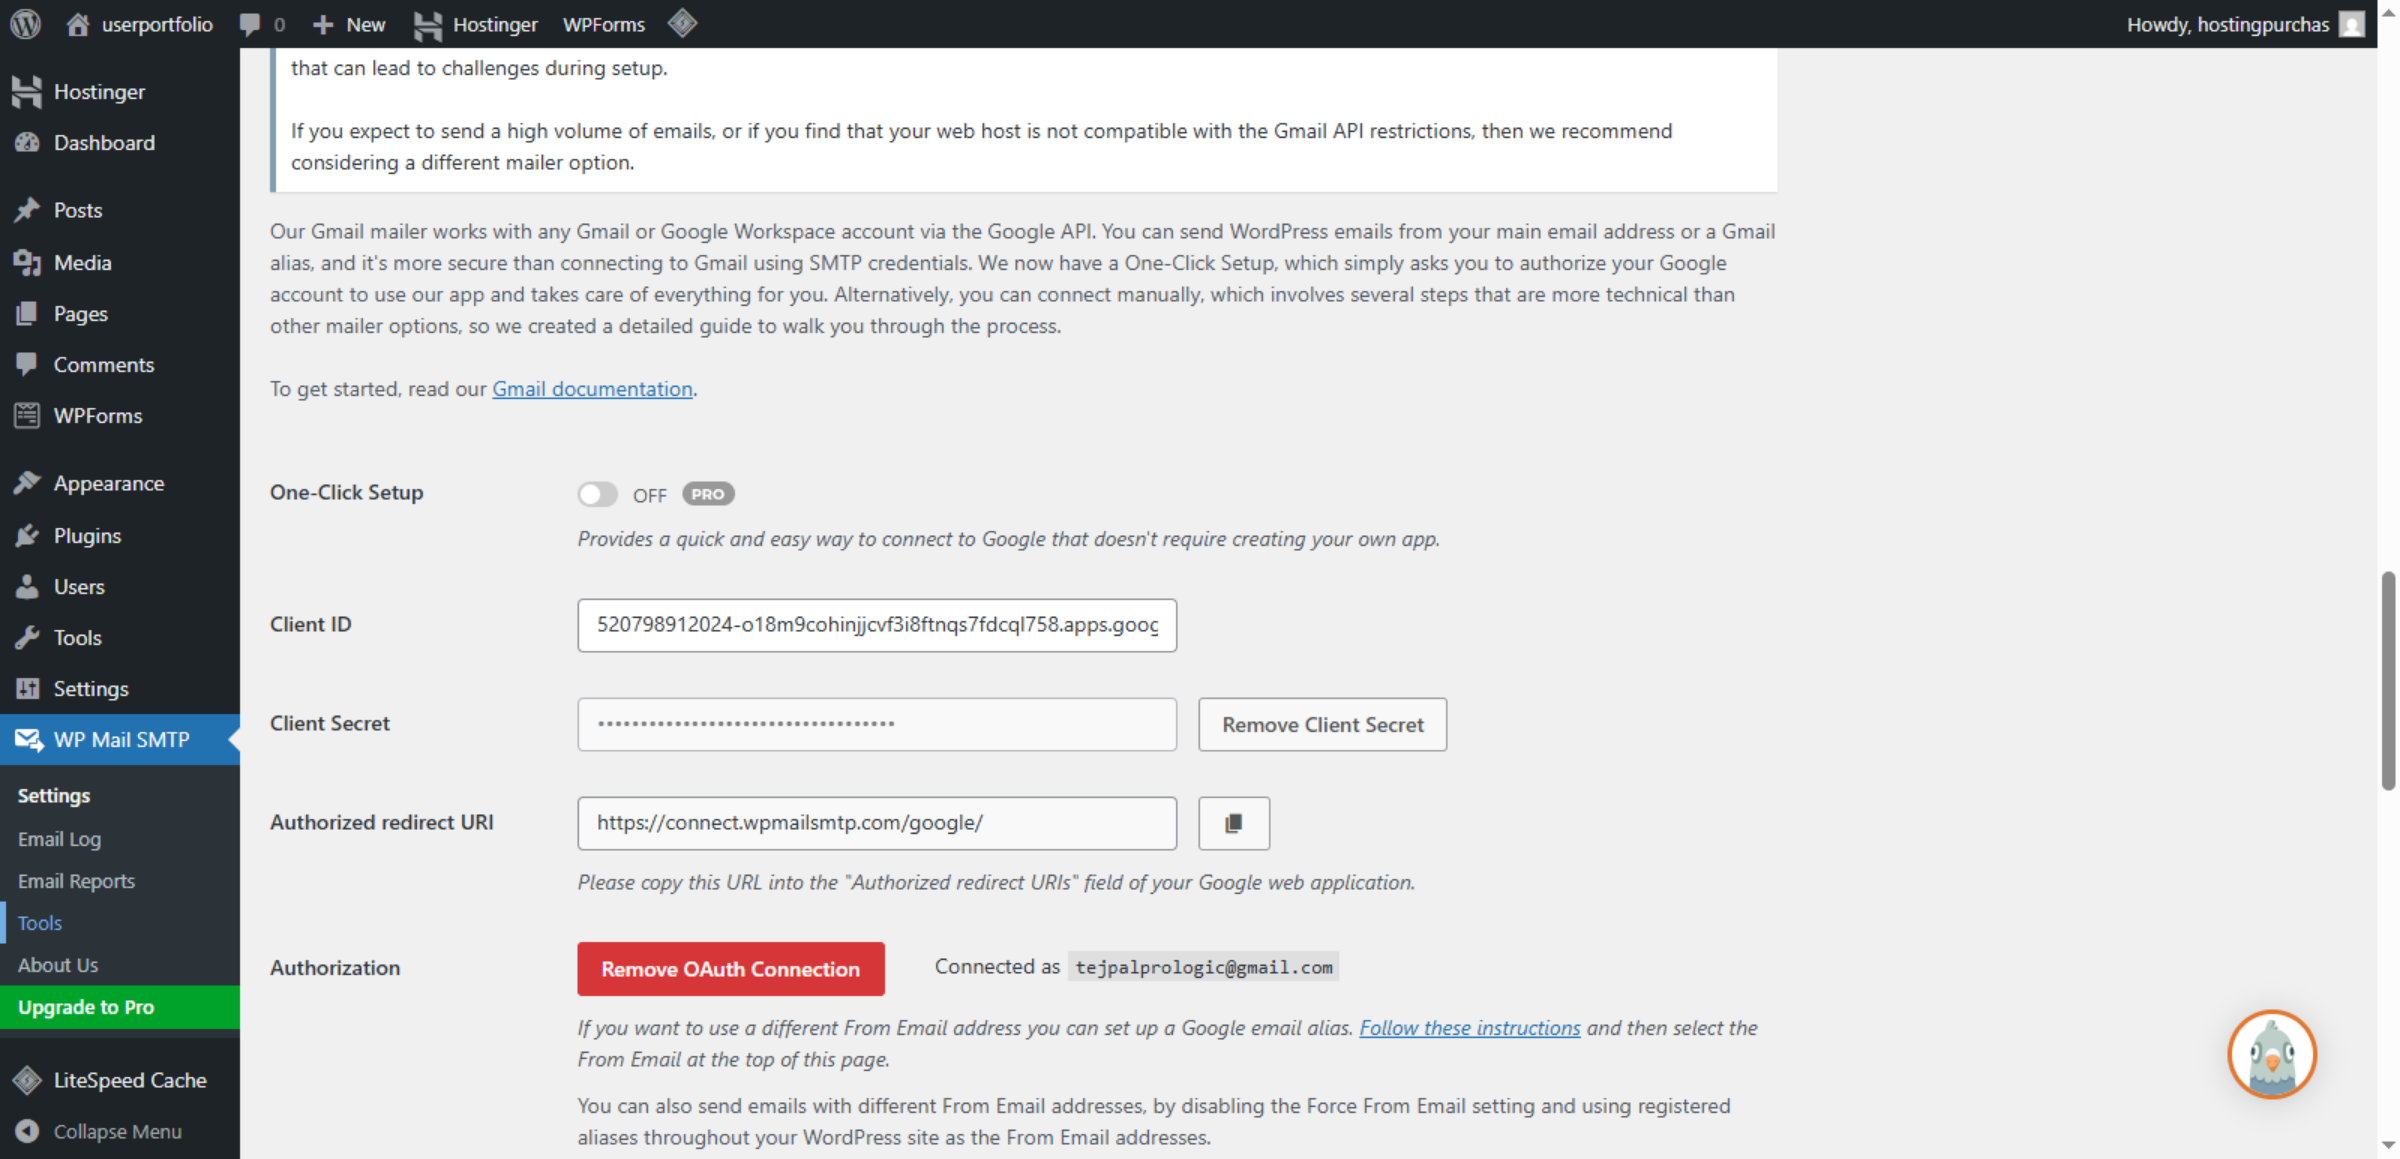Open the chat assistant bird icon

2271,1053
